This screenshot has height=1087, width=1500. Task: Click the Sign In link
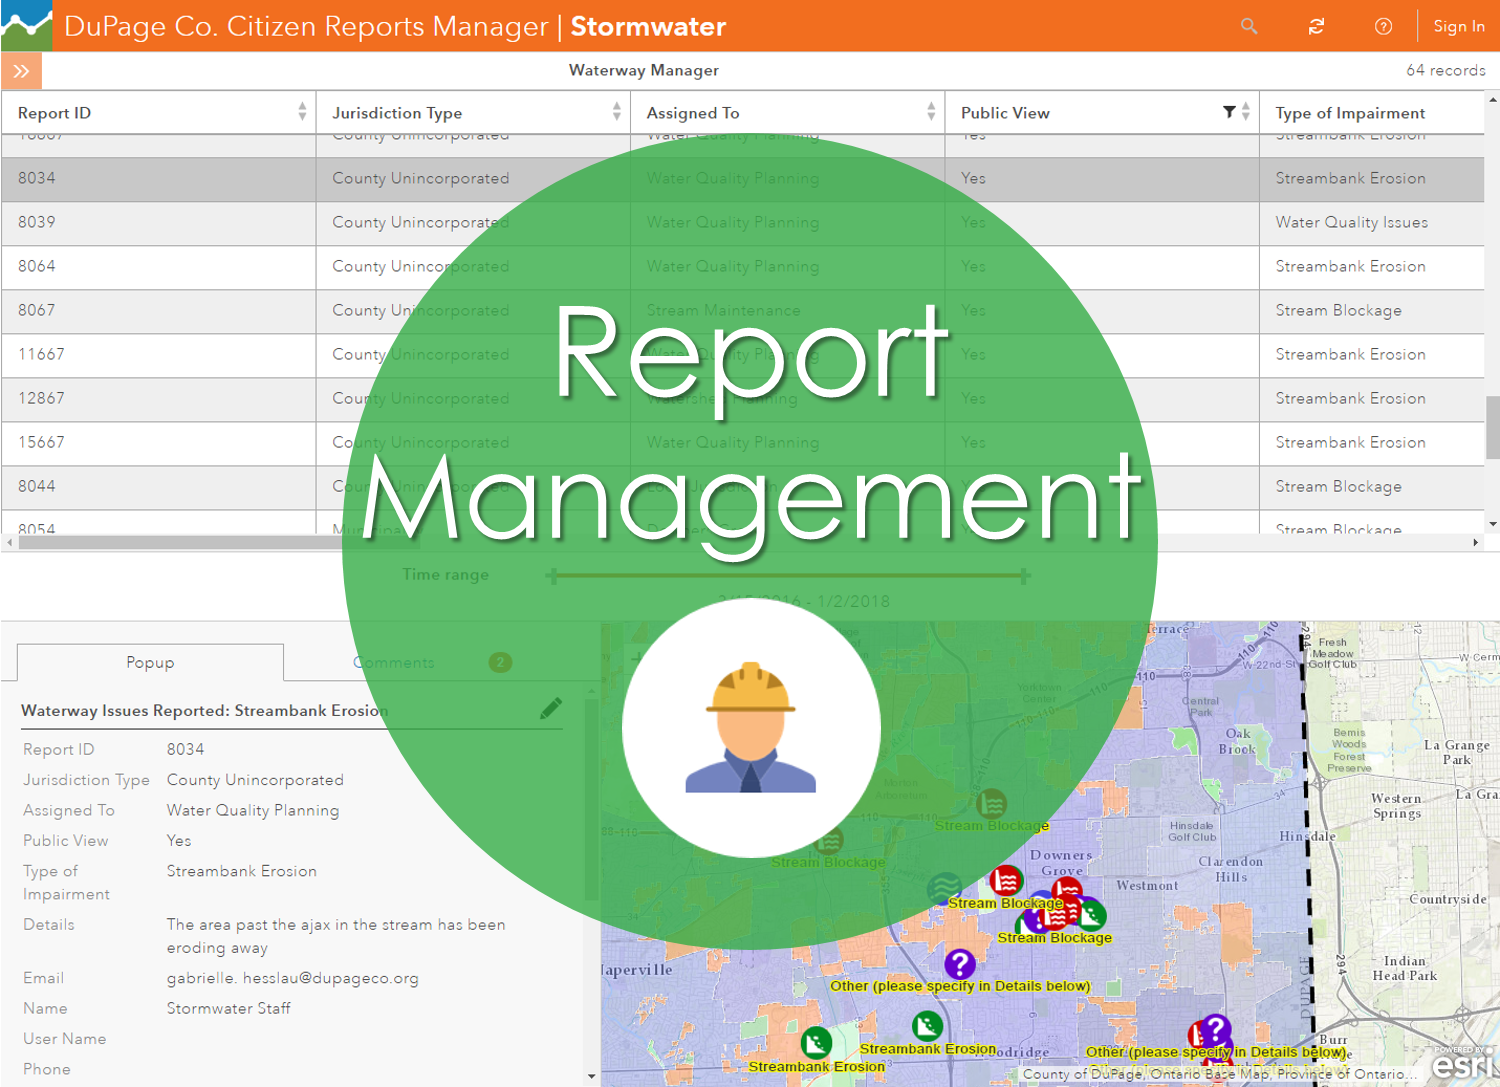1458,26
